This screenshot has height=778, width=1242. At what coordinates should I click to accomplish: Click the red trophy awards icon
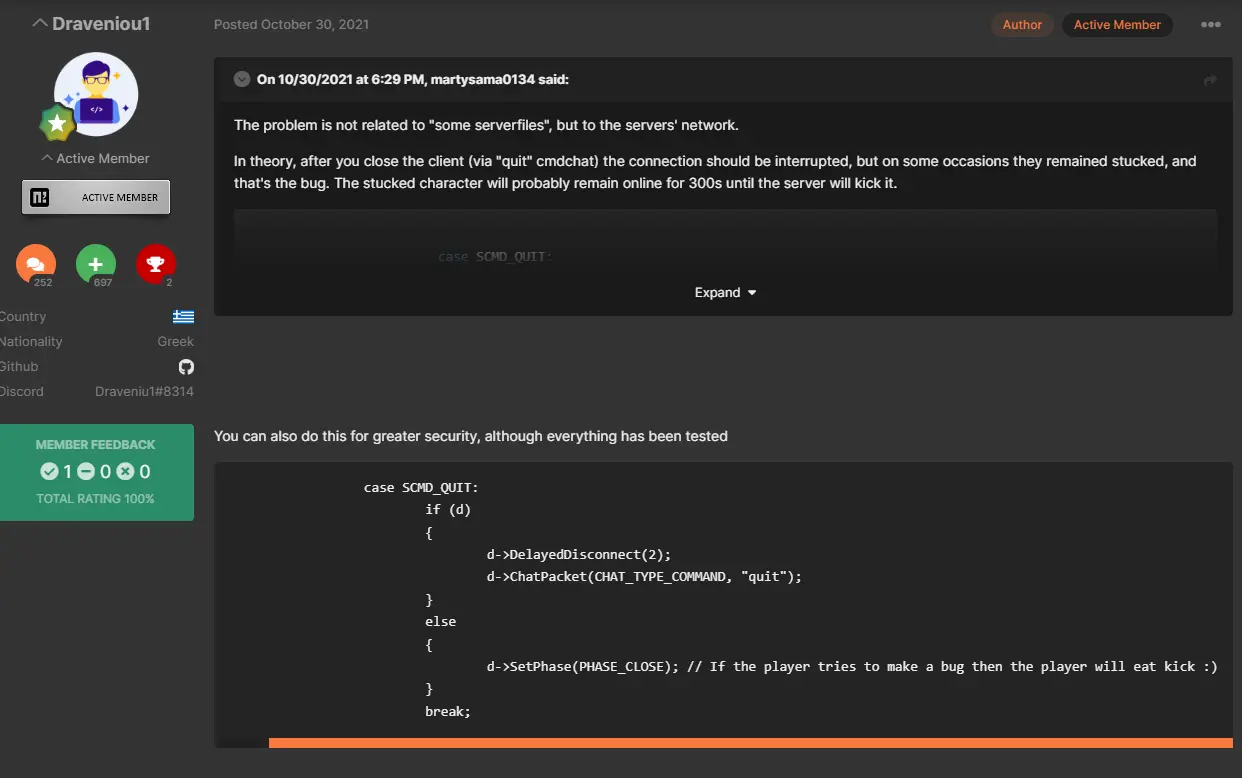click(155, 264)
